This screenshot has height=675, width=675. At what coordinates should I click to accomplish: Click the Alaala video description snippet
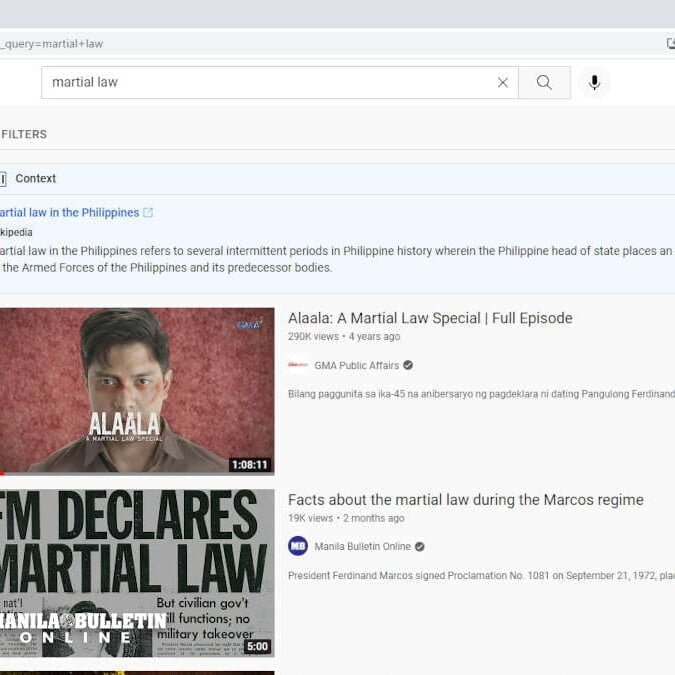point(480,394)
